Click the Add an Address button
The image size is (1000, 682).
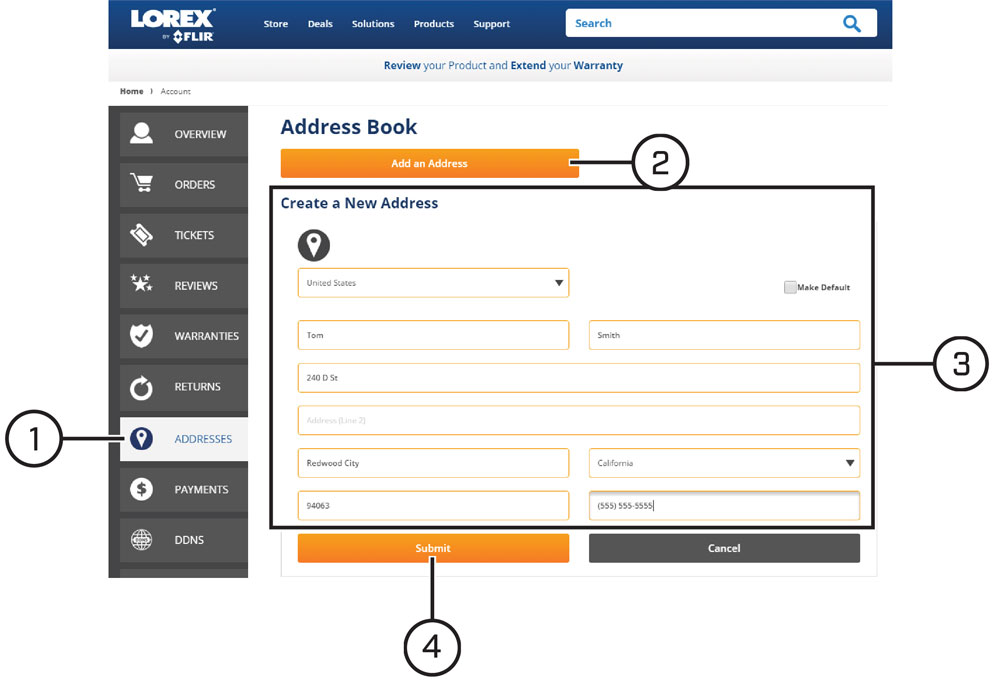[x=429, y=163]
